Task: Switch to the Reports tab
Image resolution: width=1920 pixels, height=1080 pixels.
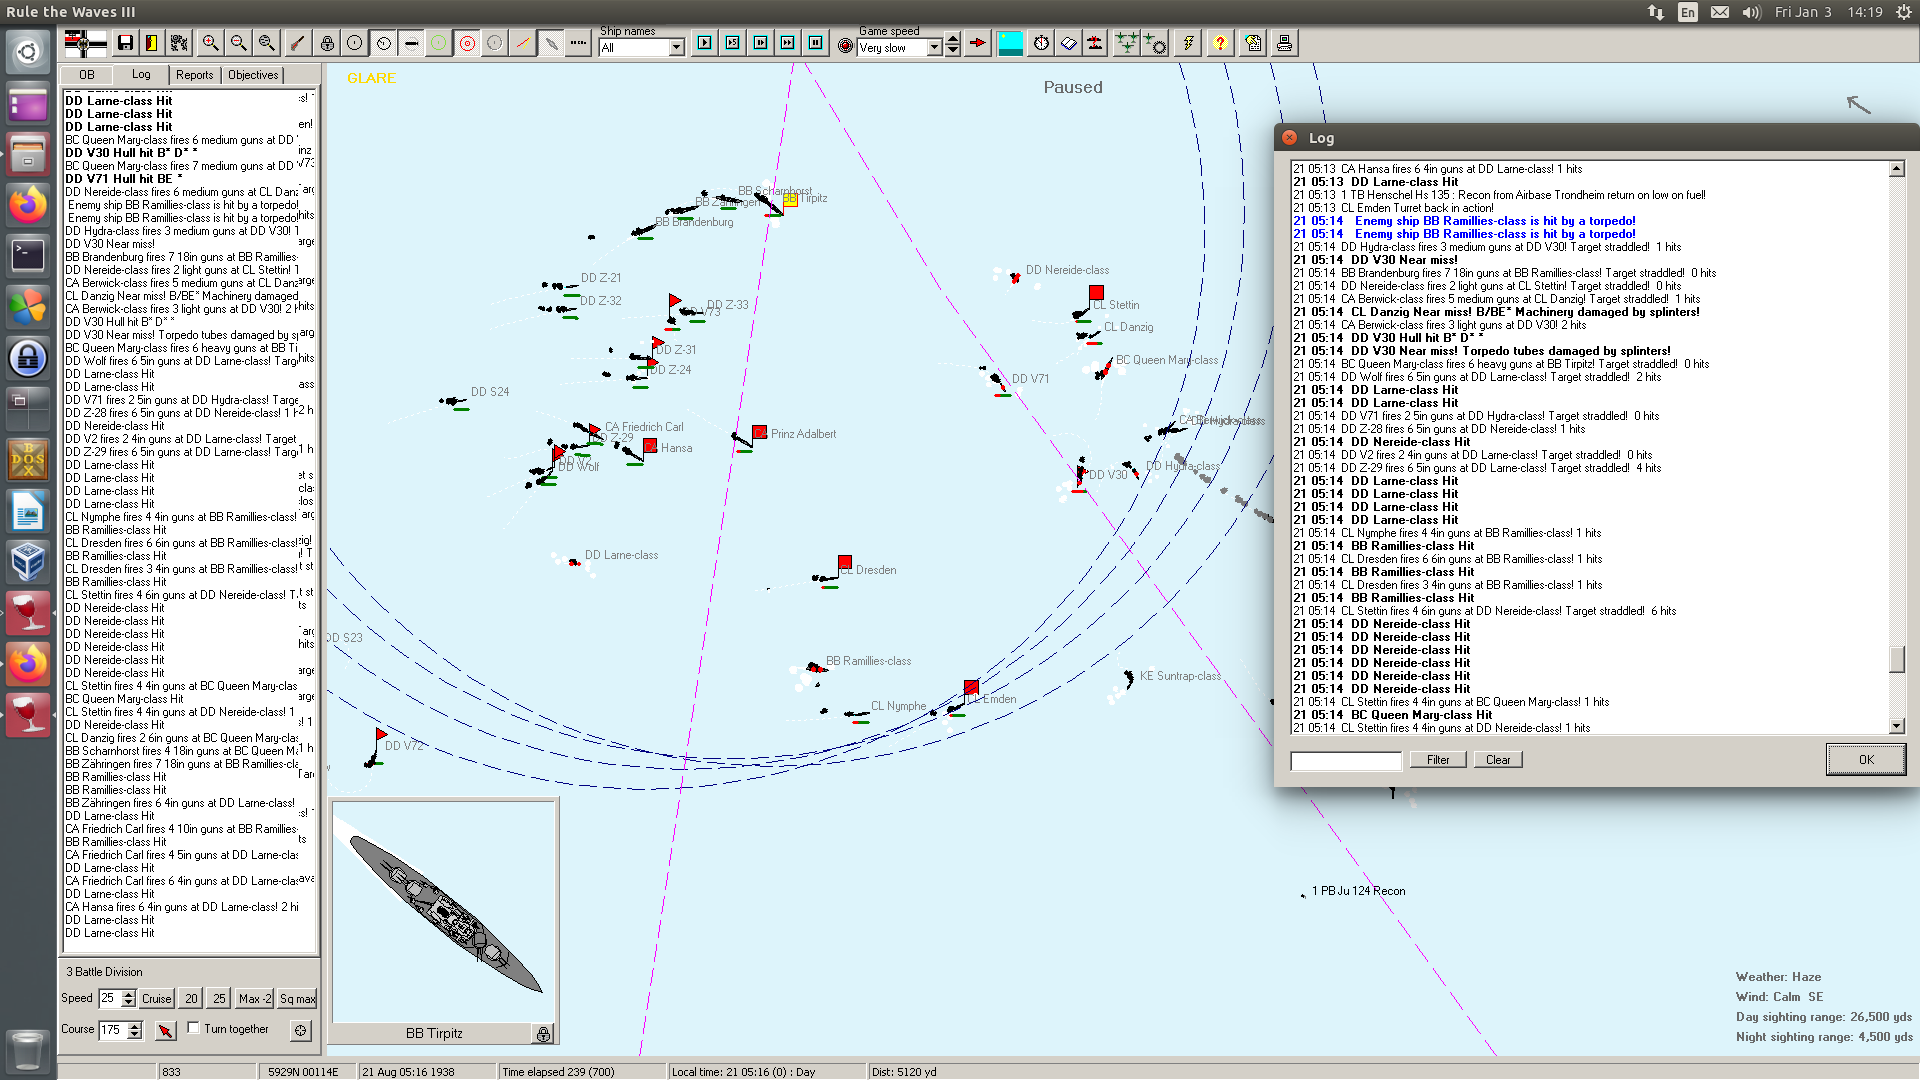Action: click(194, 75)
